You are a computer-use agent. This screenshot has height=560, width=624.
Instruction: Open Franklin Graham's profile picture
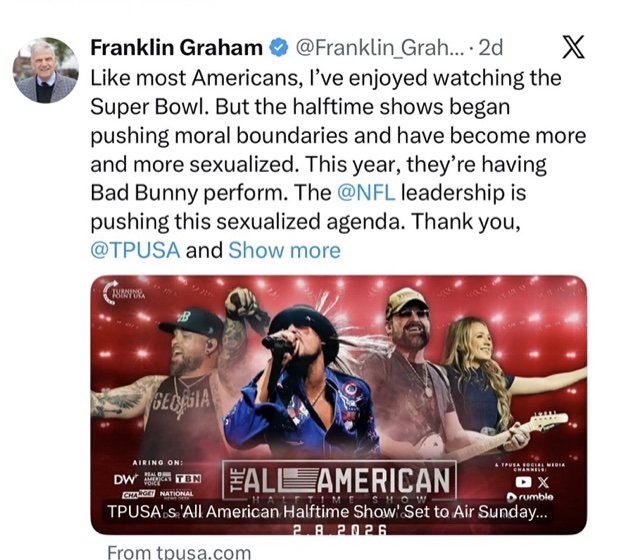45,70
